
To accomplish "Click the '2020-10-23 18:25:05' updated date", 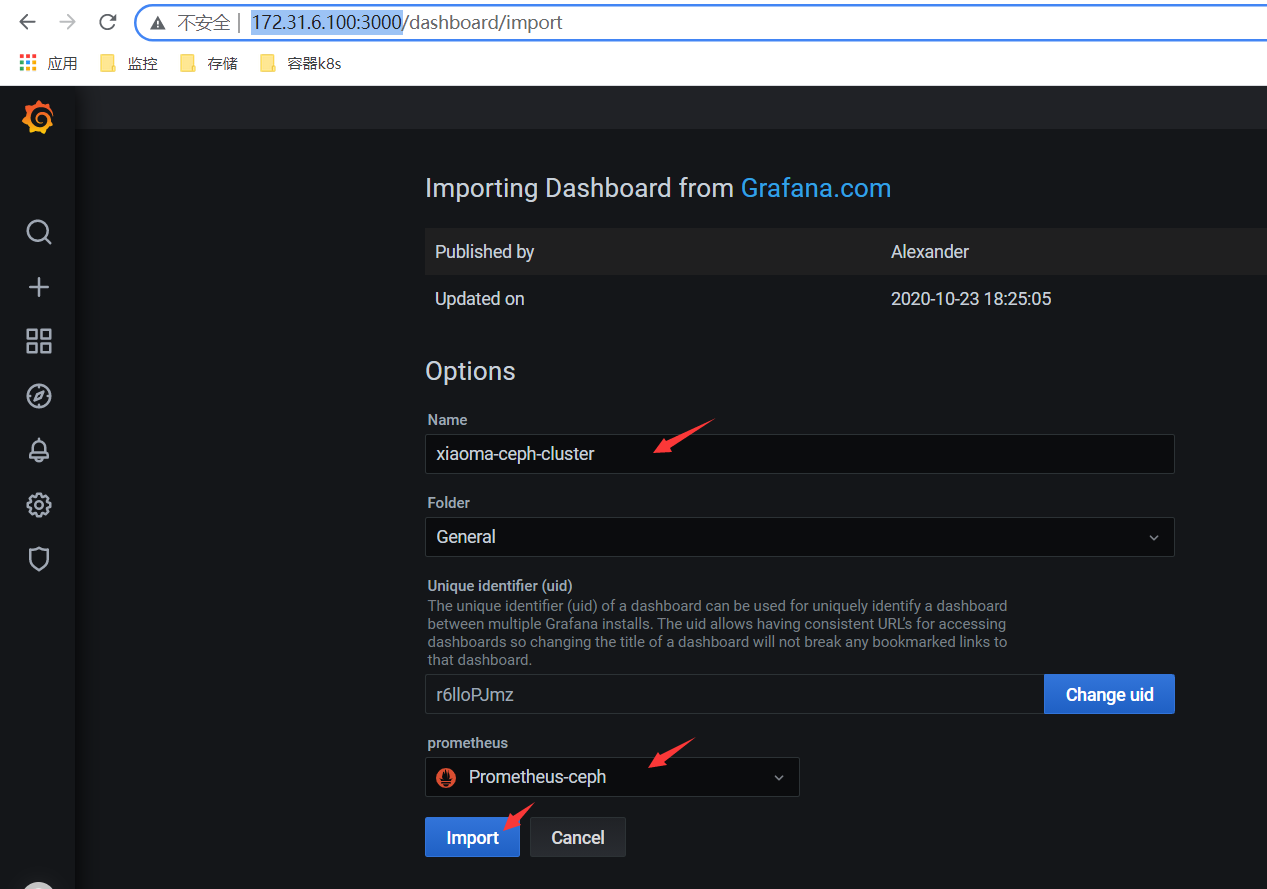I will (x=971, y=299).
